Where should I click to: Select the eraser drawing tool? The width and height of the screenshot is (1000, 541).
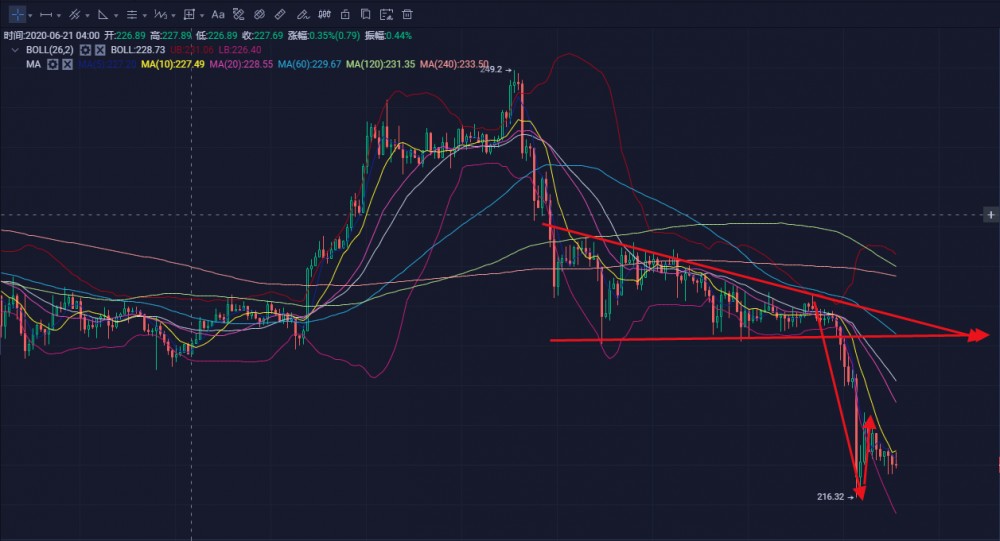point(259,15)
